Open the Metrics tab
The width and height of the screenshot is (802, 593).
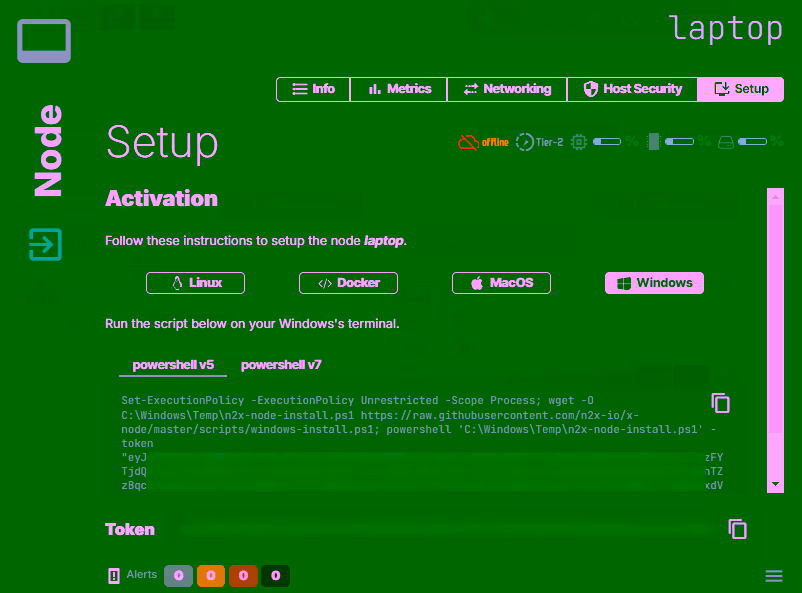(398, 89)
